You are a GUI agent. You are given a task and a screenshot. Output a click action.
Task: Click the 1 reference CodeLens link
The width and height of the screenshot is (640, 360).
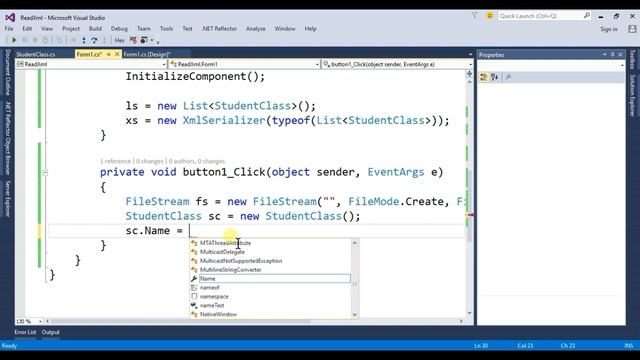click(116, 161)
